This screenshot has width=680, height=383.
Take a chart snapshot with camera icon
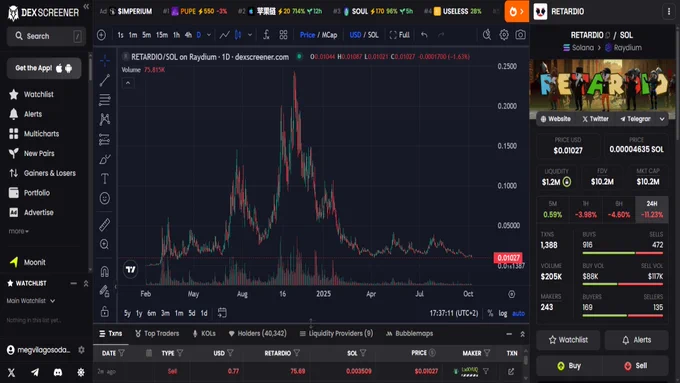pyautogui.click(x=520, y=35)
